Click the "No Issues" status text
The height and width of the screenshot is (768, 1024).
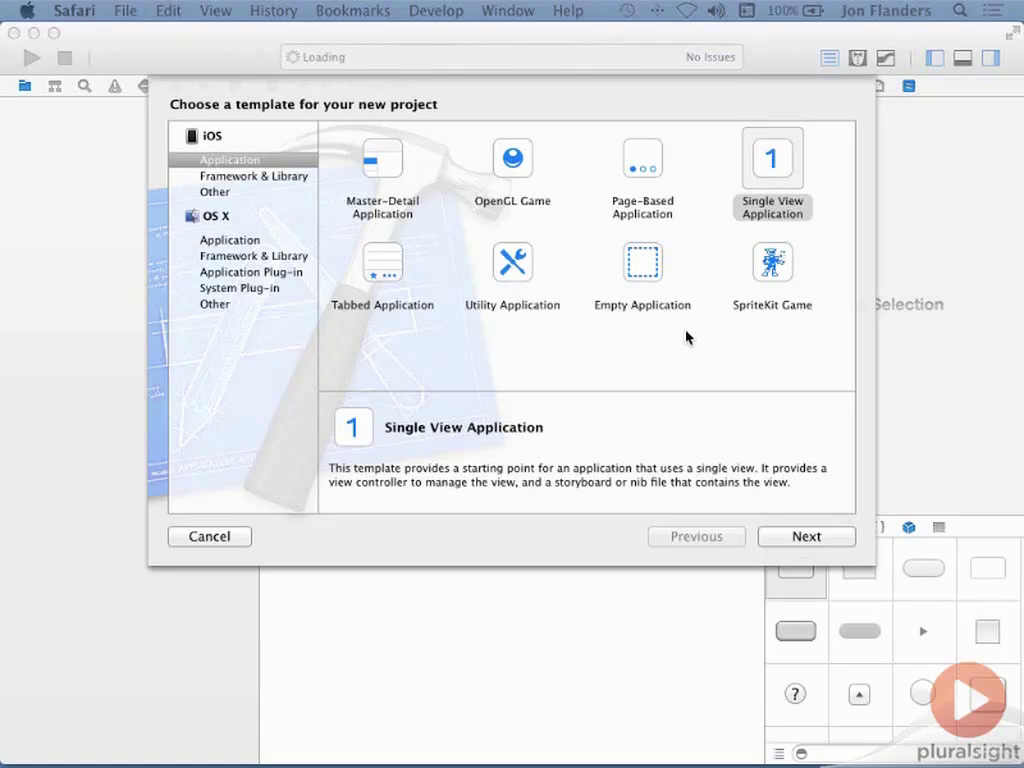tap(710, 57)
